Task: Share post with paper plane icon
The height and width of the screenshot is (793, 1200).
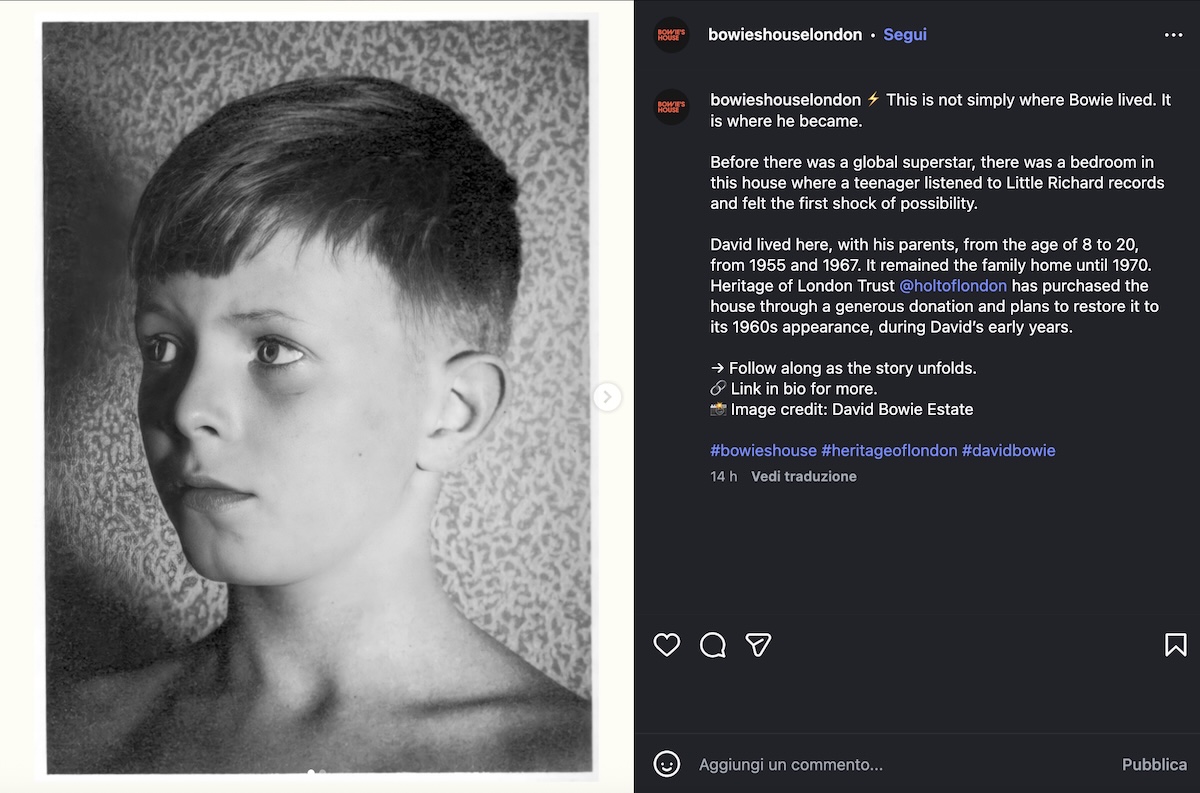Action: (759, 645)
